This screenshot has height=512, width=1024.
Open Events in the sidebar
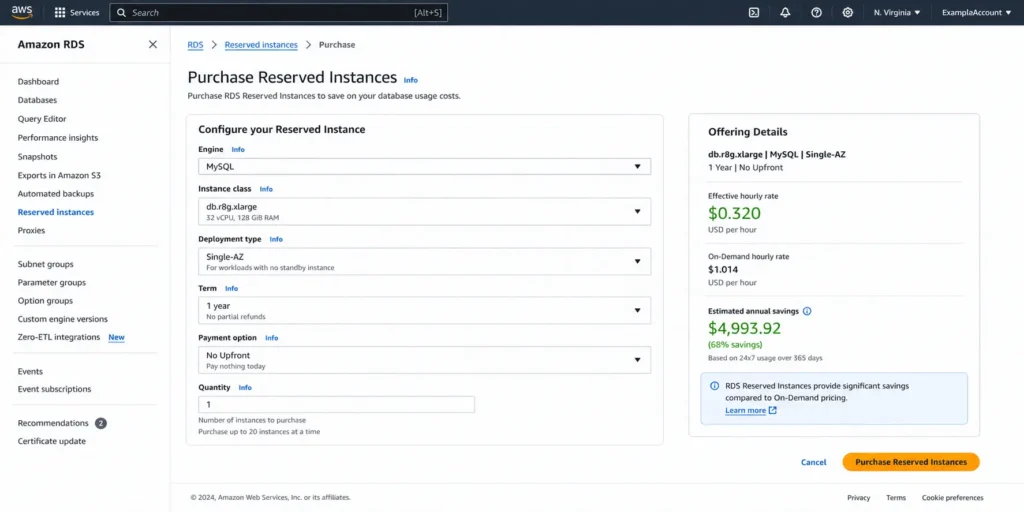(x=30, y=371)
